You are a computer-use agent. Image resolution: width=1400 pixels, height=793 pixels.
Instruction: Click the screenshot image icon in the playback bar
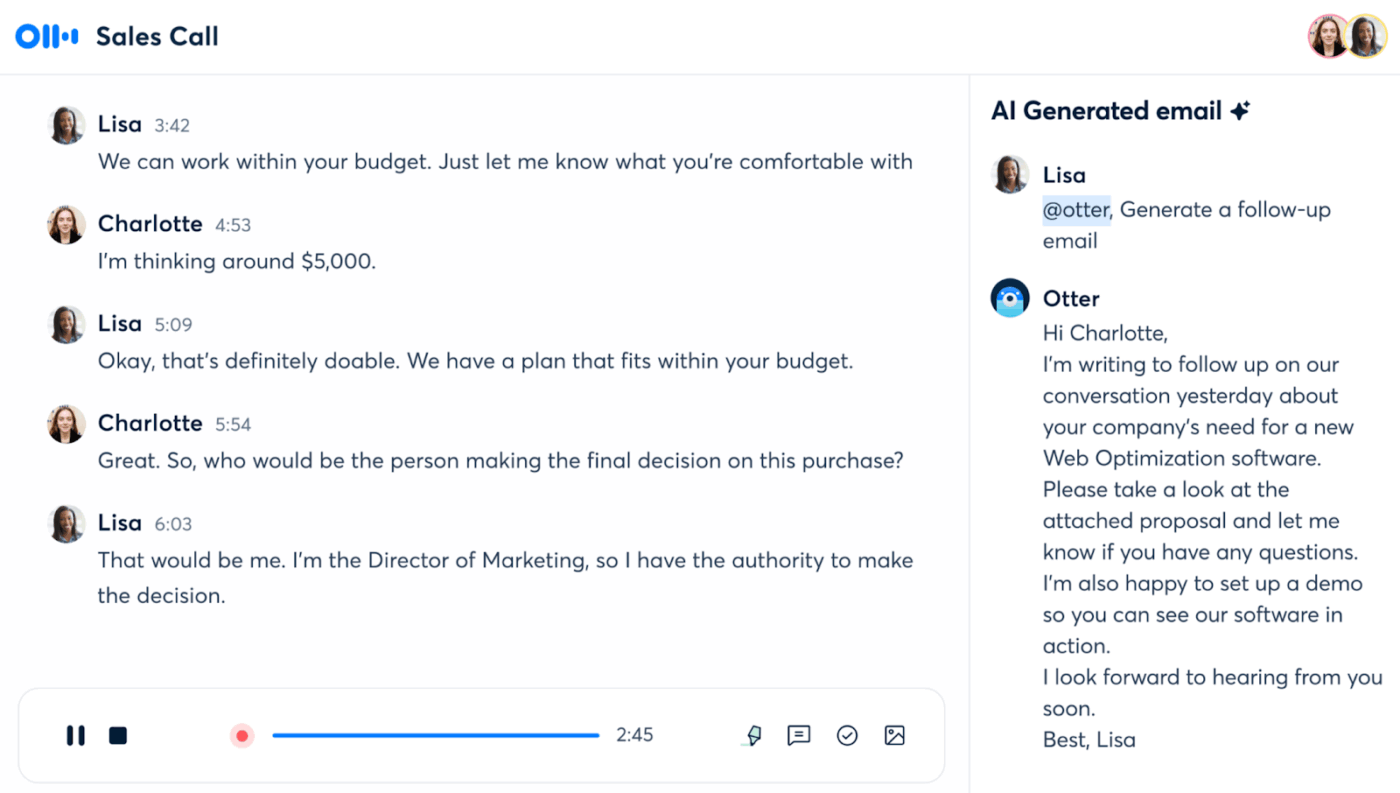point(894,735)
